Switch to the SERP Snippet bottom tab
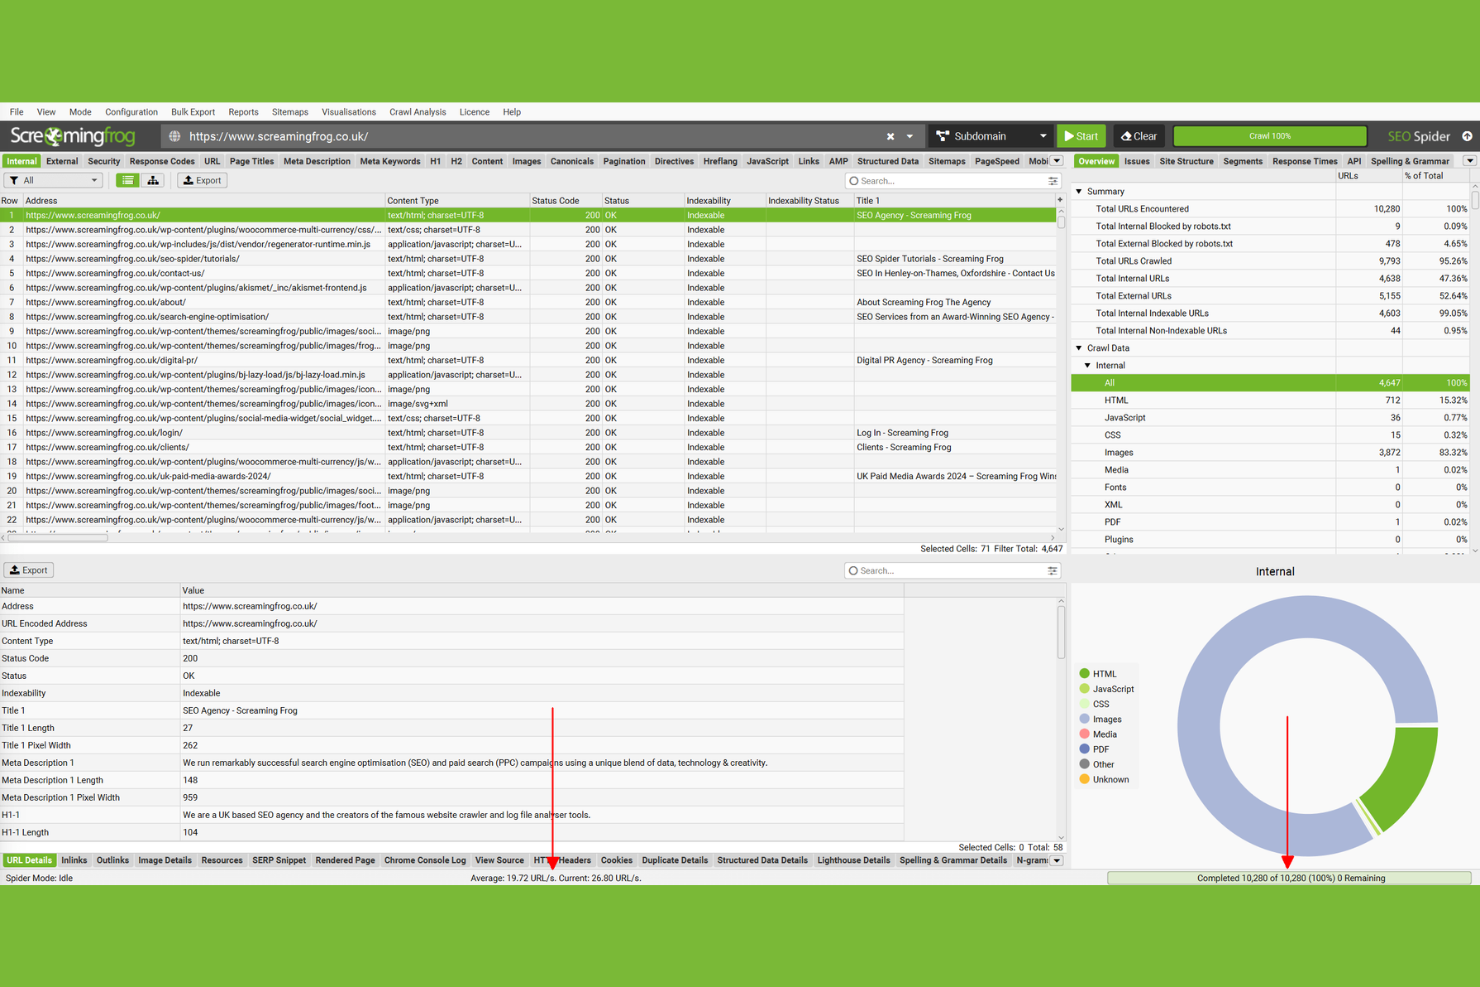1480x987 pixels. click(x=279, y=860)
